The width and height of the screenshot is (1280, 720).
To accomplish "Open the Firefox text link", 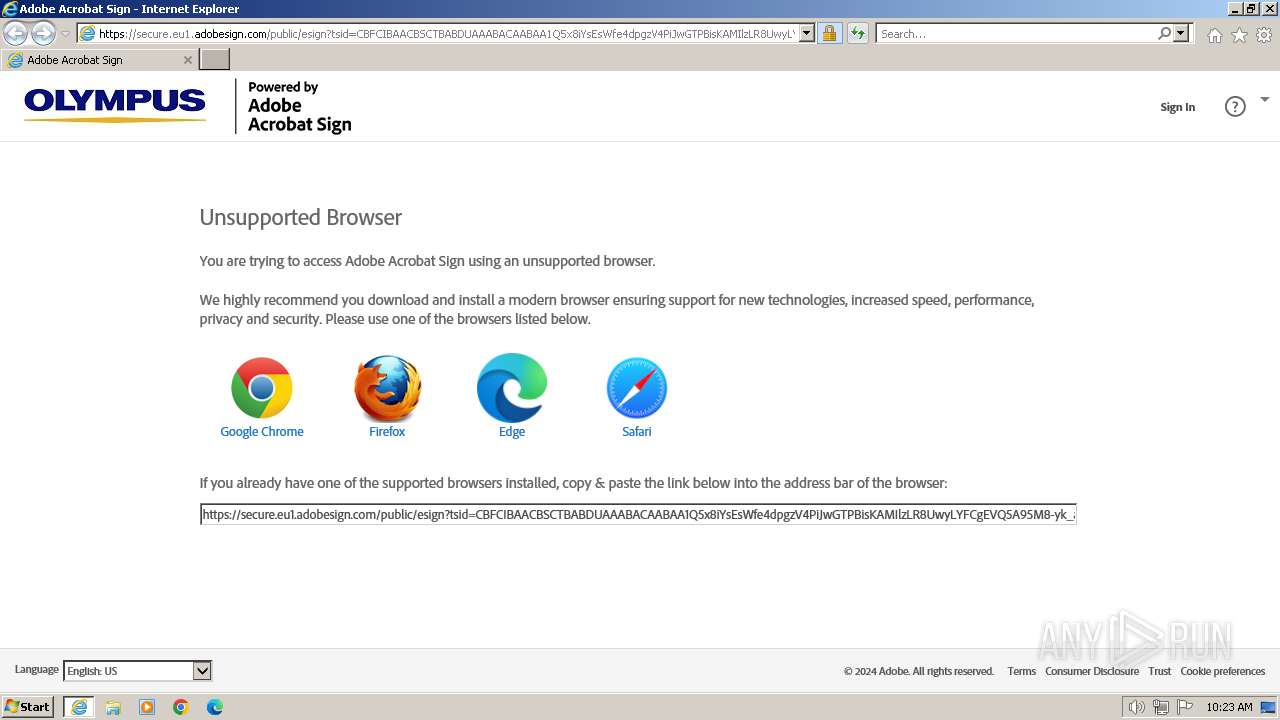I will pos(387,432).
